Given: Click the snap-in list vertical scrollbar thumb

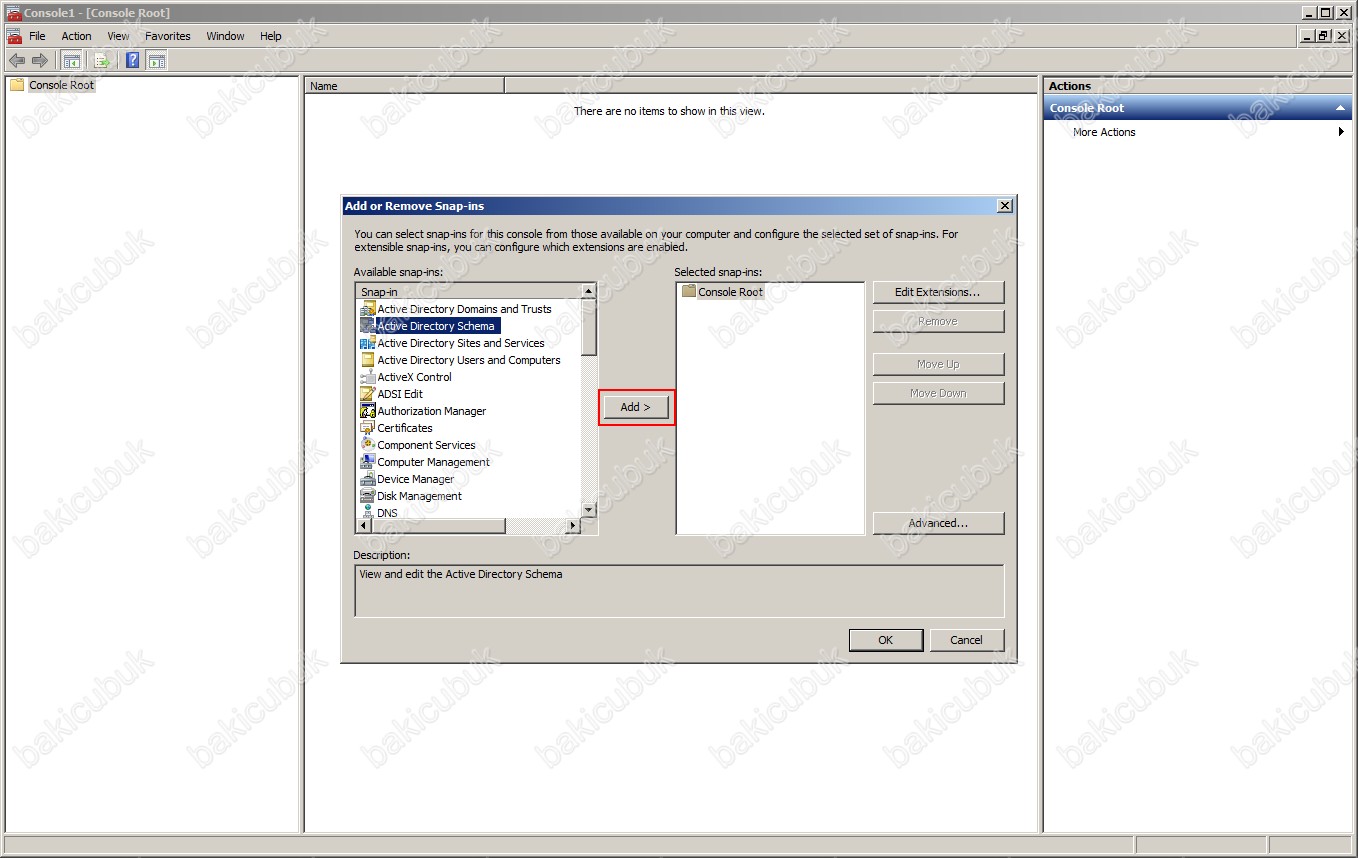Looking at the screenshot, I should [x=588, y=327].
